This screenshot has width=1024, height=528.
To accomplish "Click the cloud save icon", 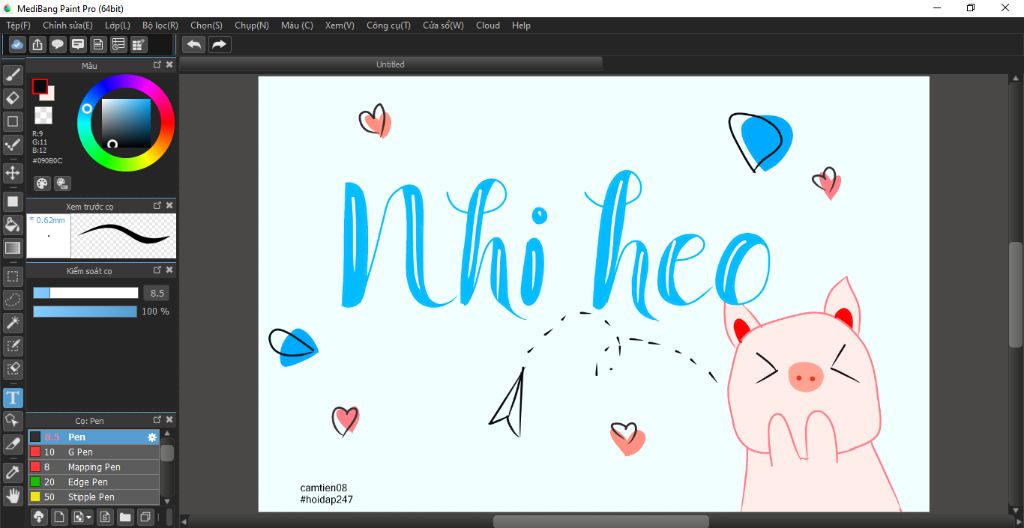I will (18, 44).
